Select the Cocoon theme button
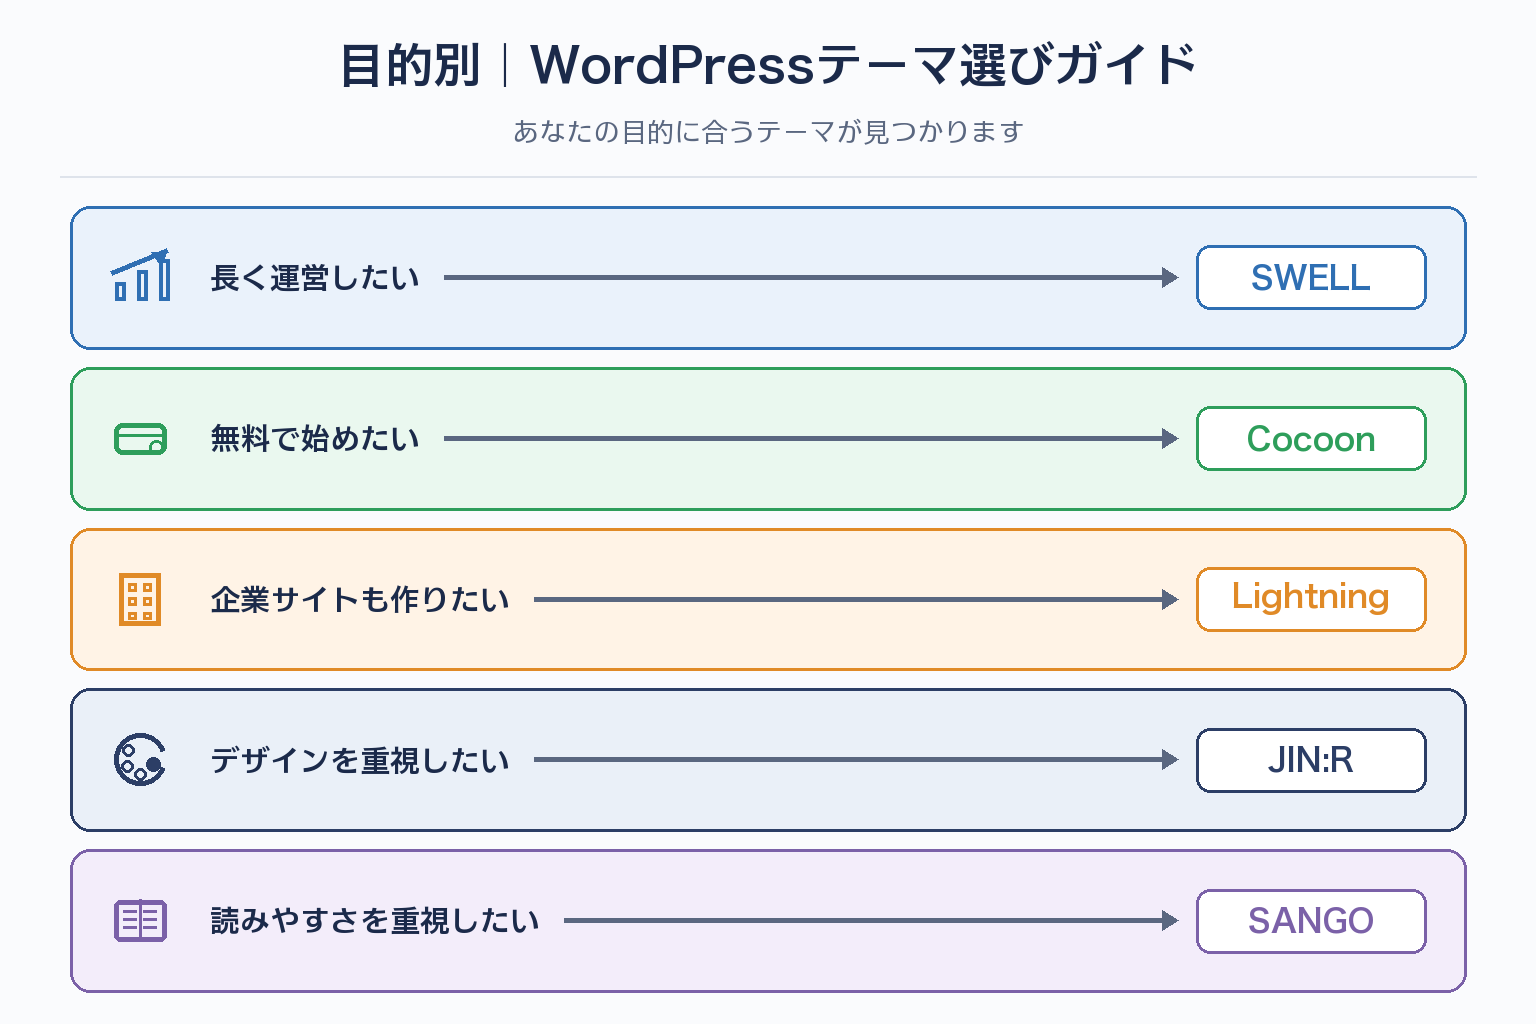1536x1024 pixels. (1311, 439)
